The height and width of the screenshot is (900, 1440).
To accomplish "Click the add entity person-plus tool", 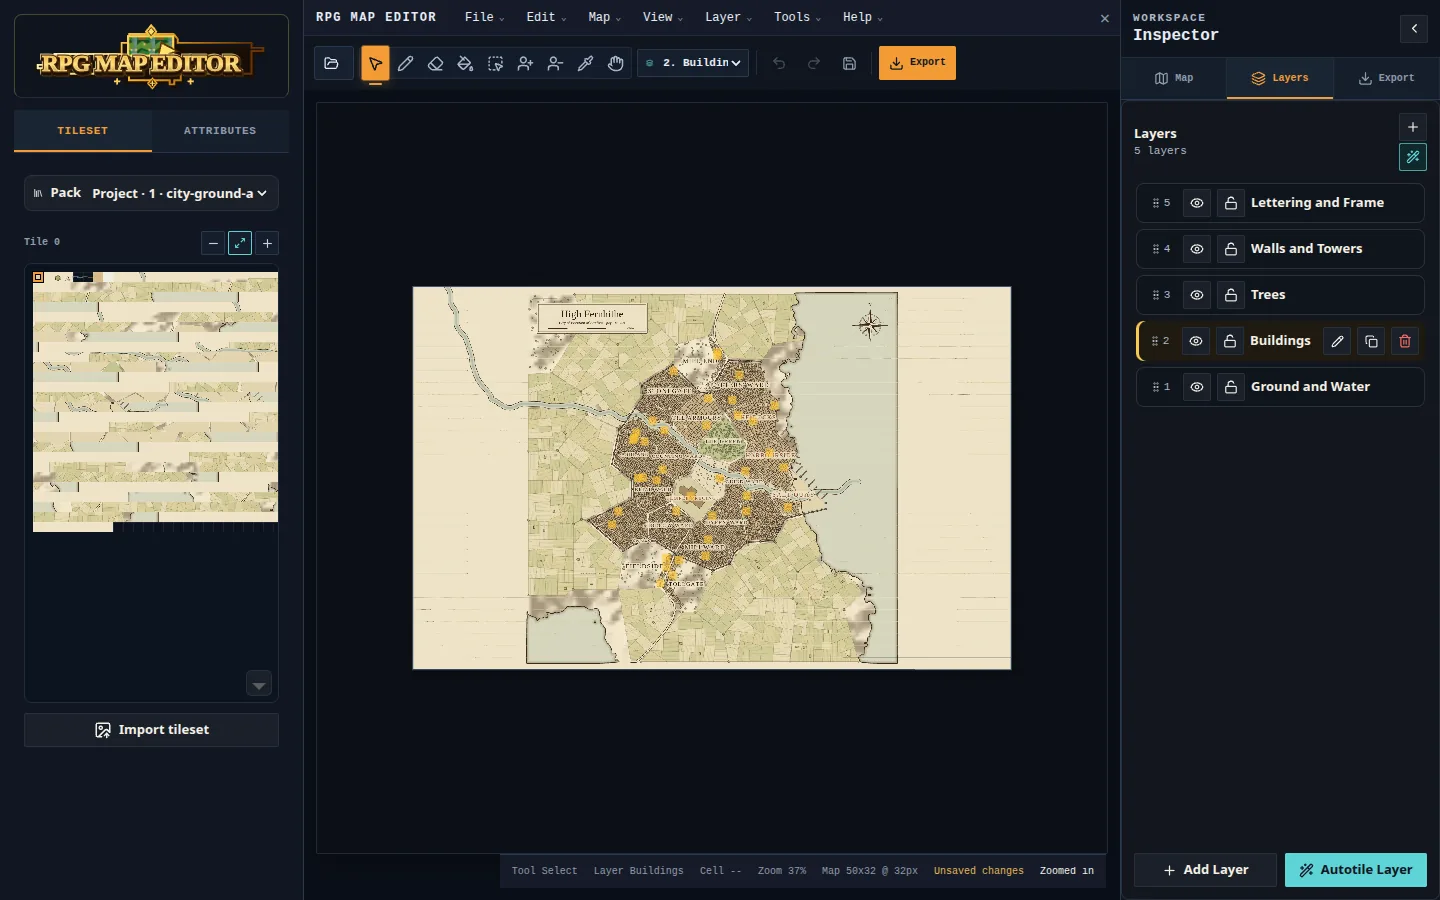I will pos(525,63).
